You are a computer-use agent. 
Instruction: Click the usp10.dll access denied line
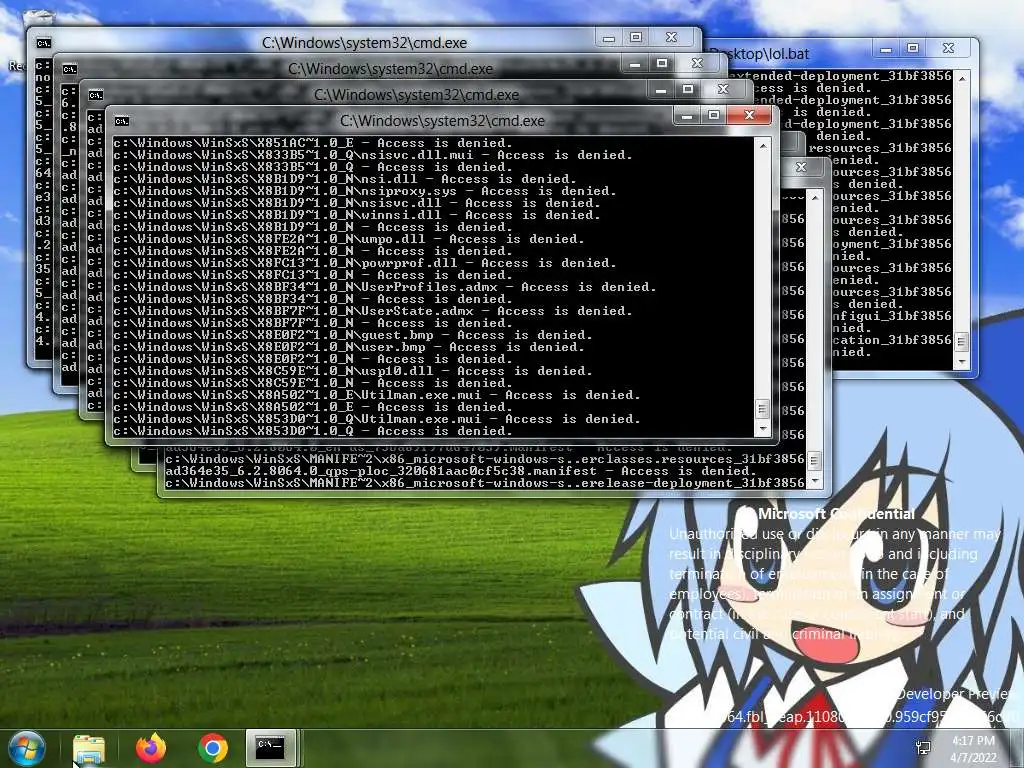coord(352,371)
